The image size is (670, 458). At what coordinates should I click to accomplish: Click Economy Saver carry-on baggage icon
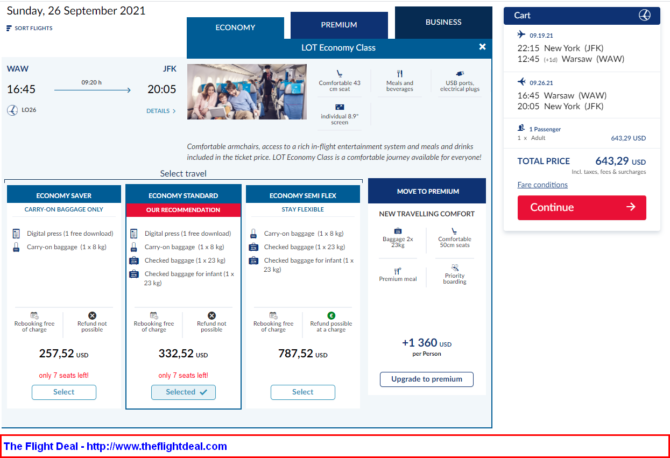tap(16, 247)
